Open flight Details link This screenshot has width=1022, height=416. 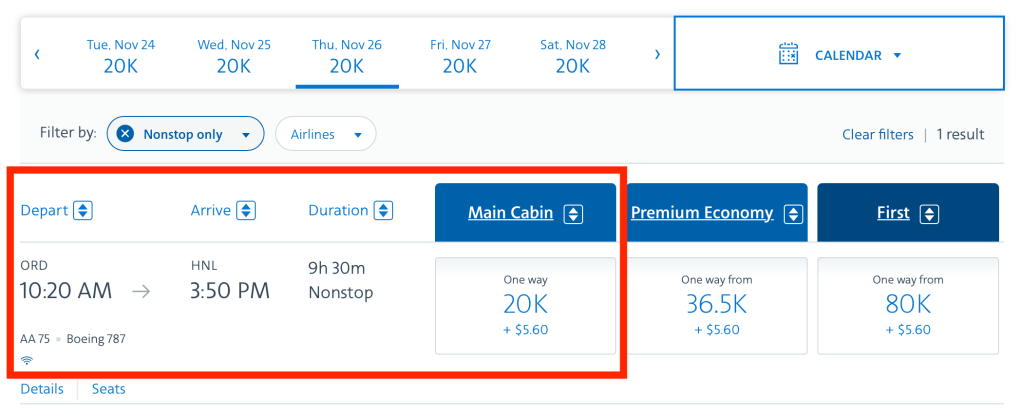(x=42, y=389)
